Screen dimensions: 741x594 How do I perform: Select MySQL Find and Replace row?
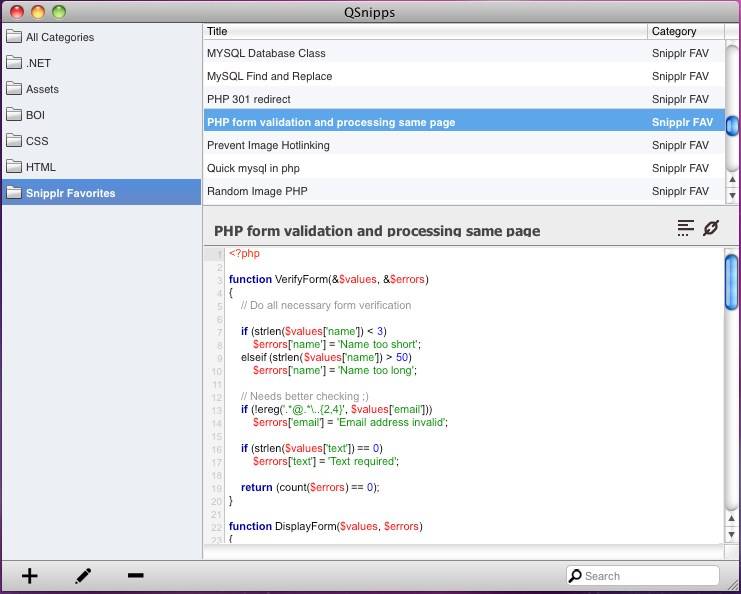coord(464,76)
